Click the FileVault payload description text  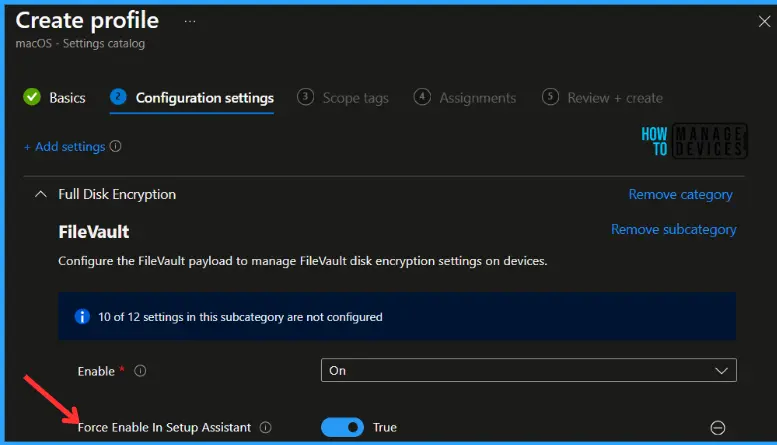point(303,261)
